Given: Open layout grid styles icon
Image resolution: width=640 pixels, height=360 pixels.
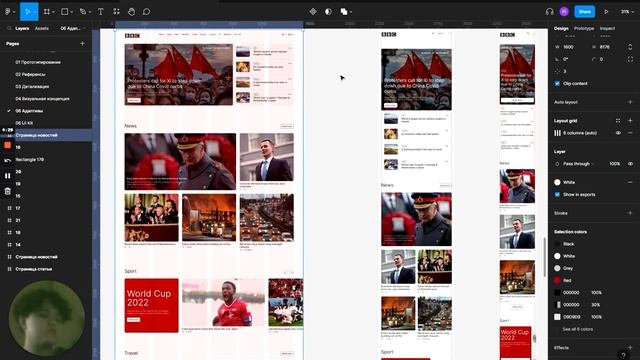Looking at the screenshot, I should coord(618,120).
